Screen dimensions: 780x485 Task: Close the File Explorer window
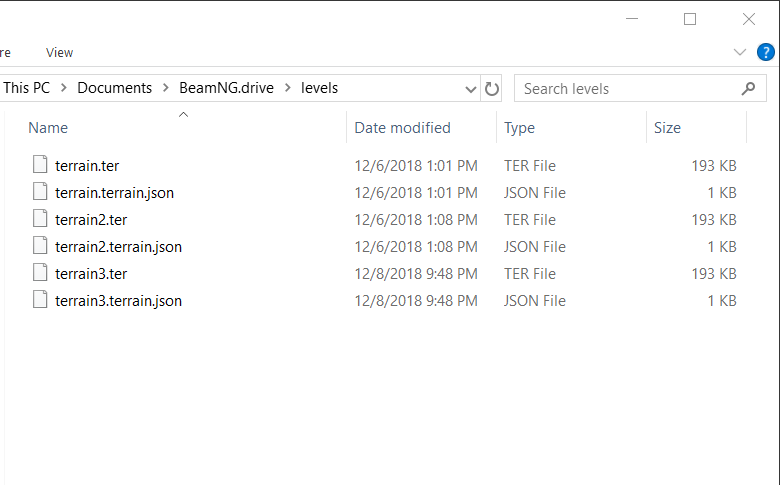coord(749,19)
